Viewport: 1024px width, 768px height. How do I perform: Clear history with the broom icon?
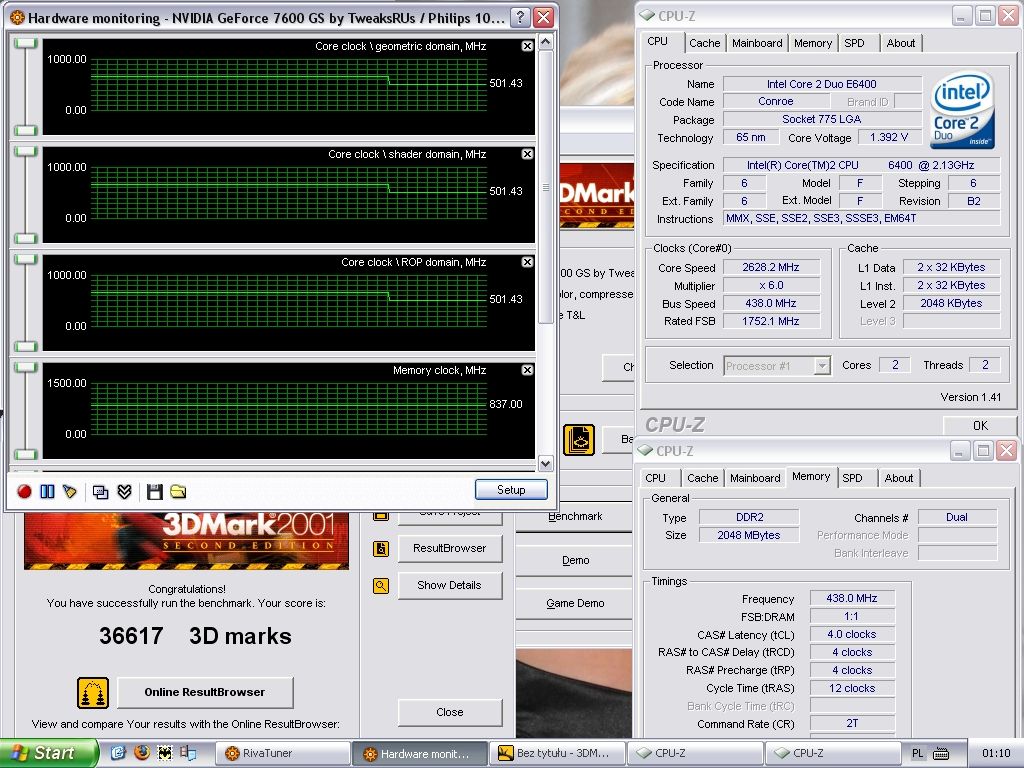[70, 491]
